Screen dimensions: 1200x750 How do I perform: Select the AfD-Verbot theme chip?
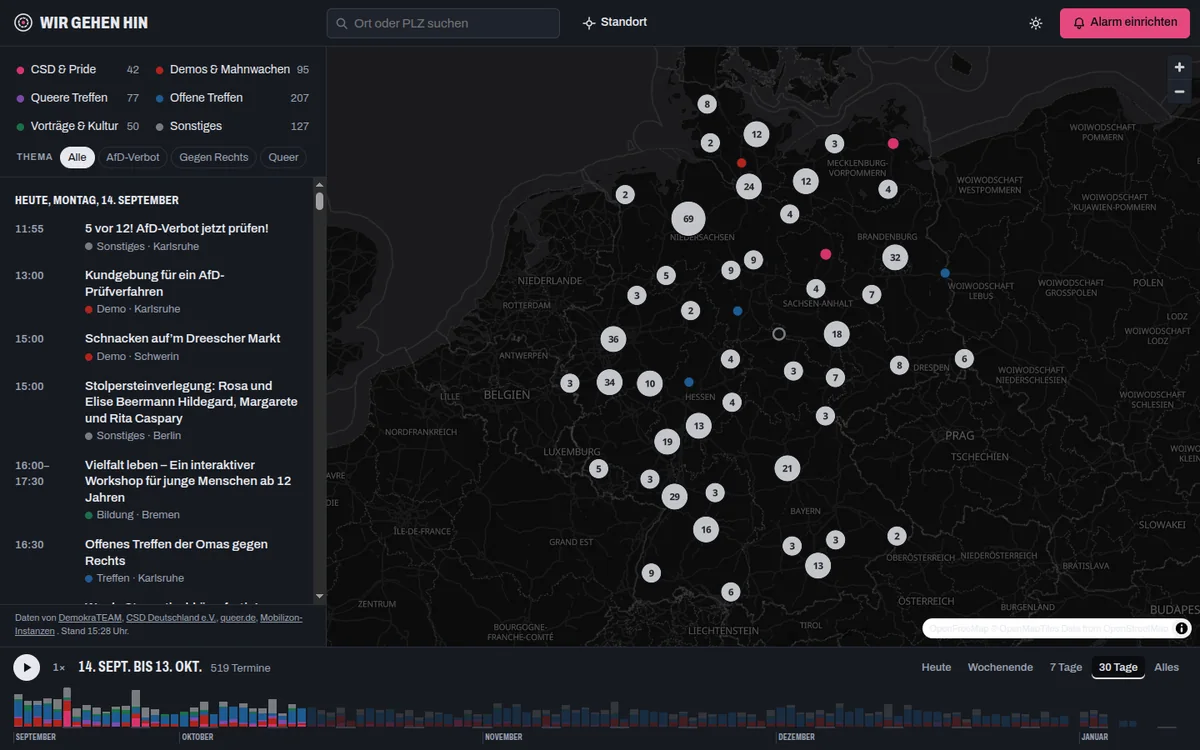(133, 157)
